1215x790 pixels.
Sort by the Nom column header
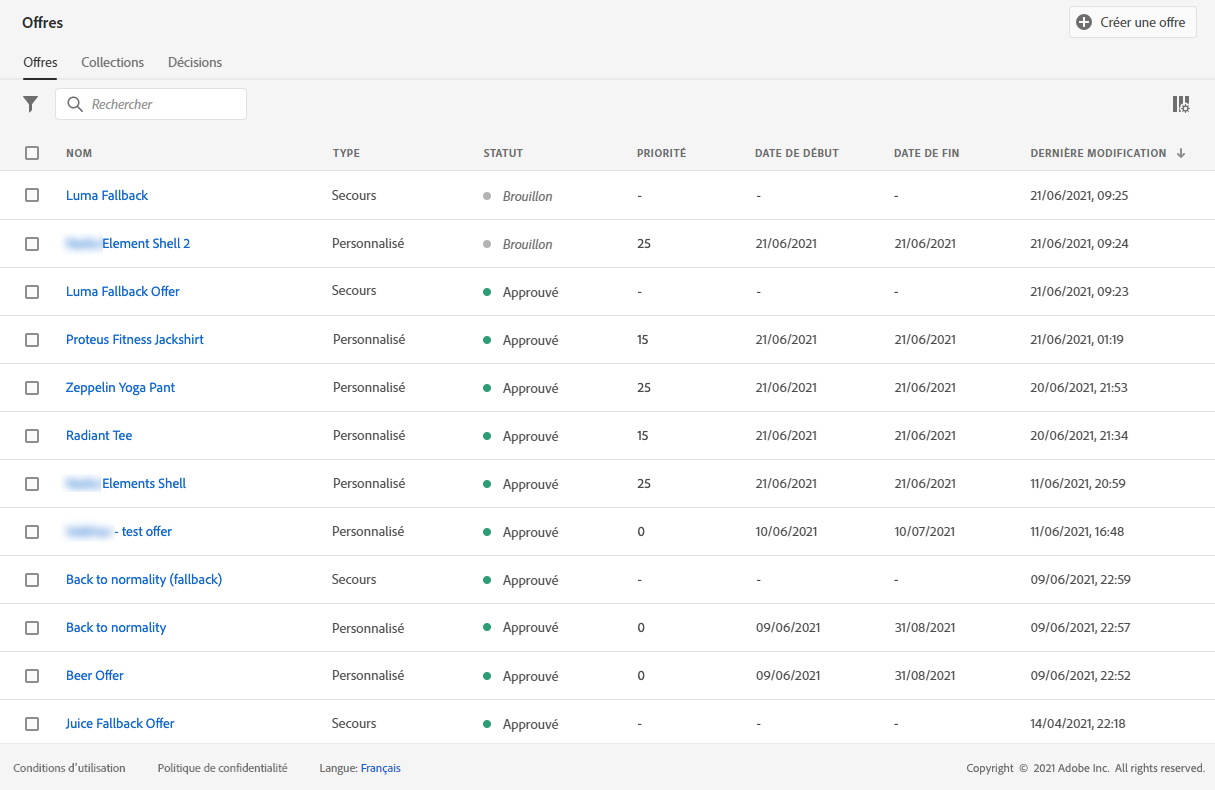tap(79, 153)
